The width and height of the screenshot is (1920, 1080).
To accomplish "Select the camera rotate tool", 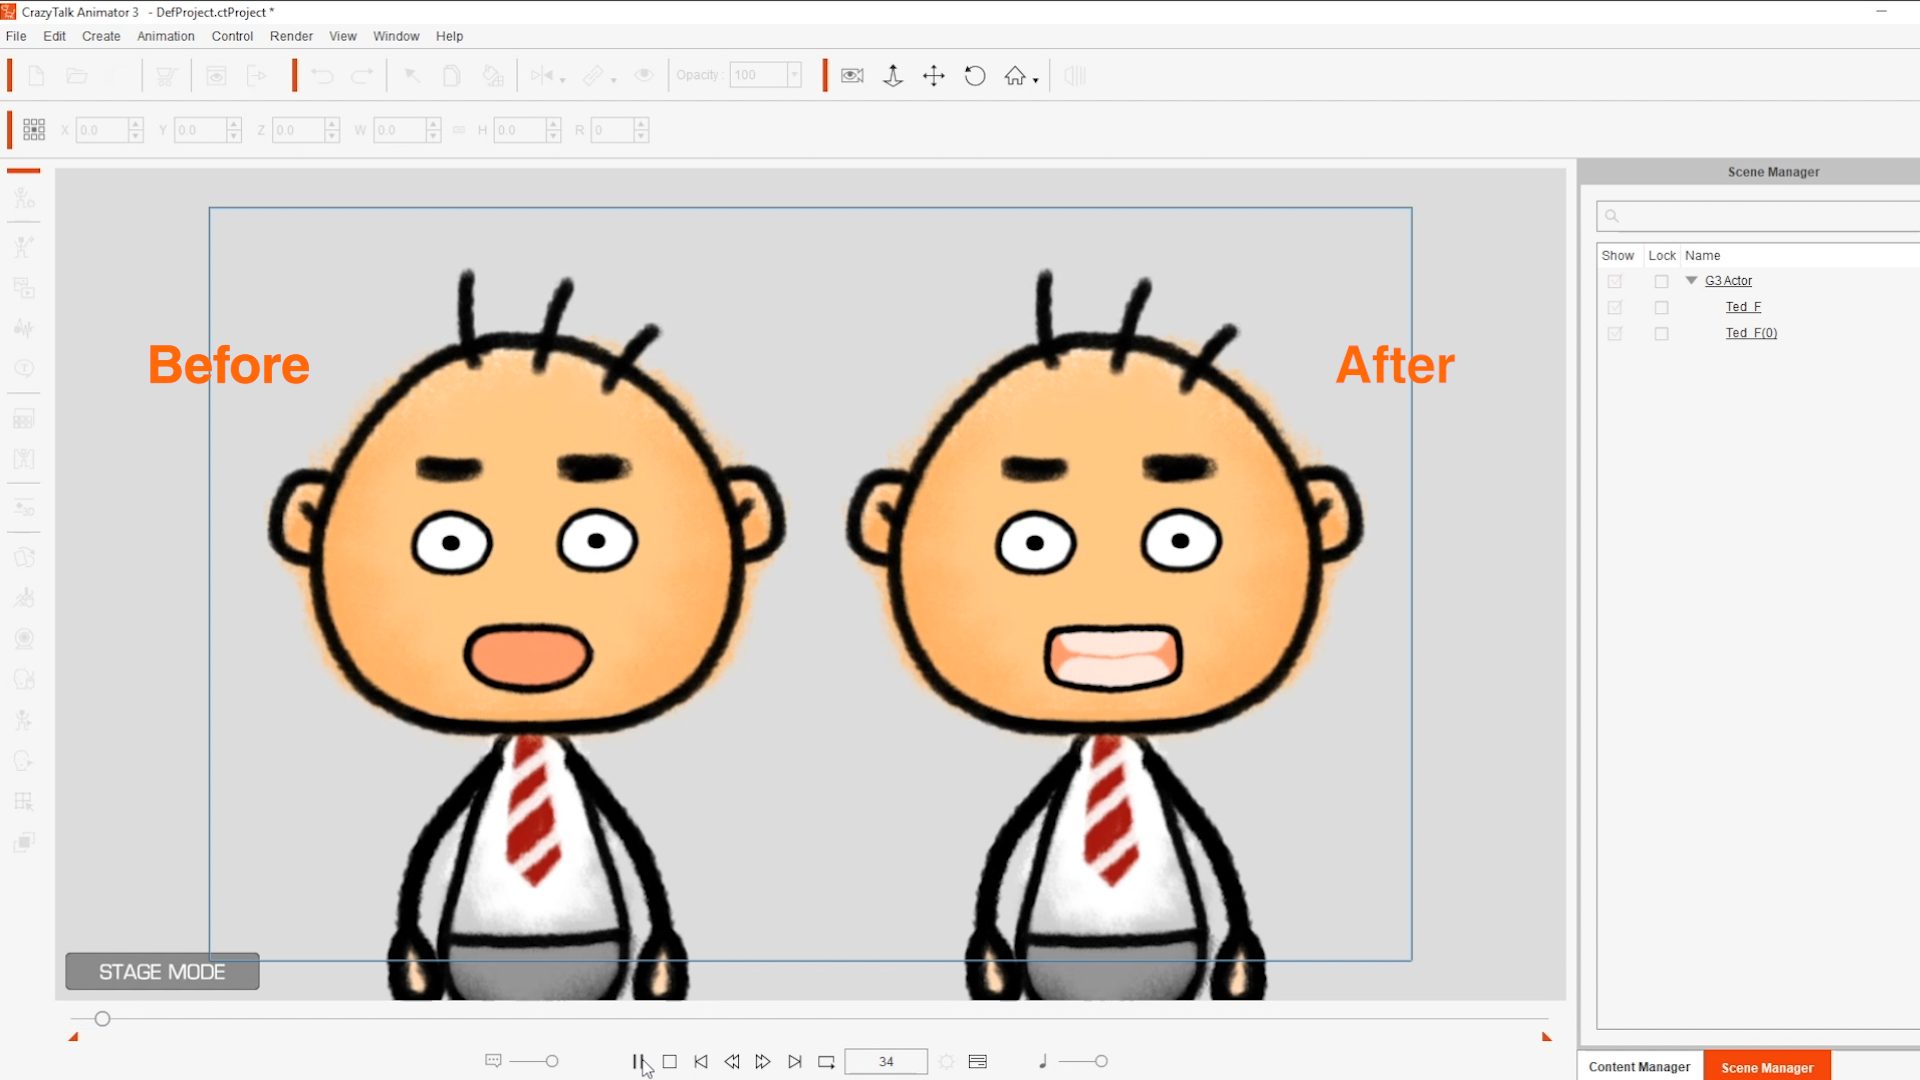I will pos(975,76).
